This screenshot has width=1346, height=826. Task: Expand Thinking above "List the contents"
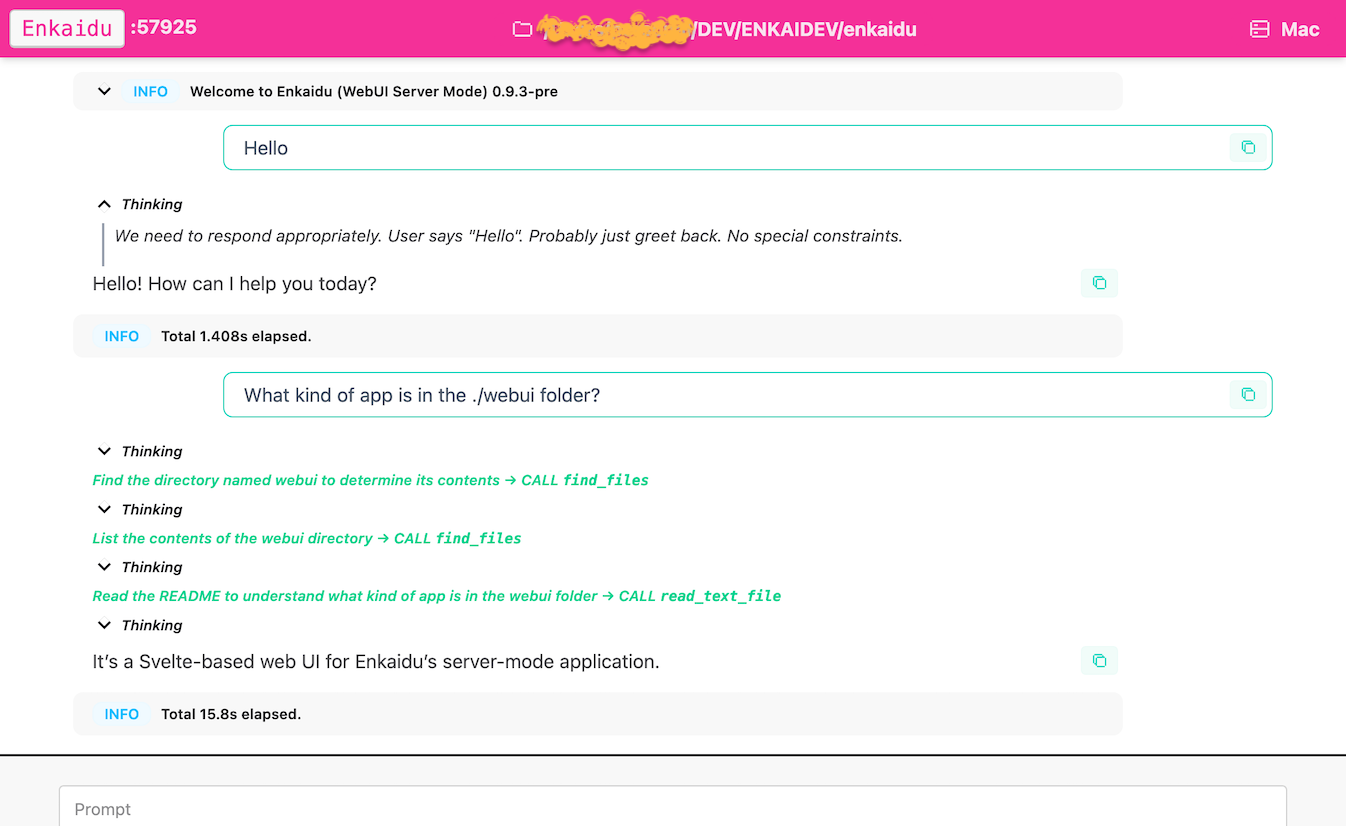[104, 509]
